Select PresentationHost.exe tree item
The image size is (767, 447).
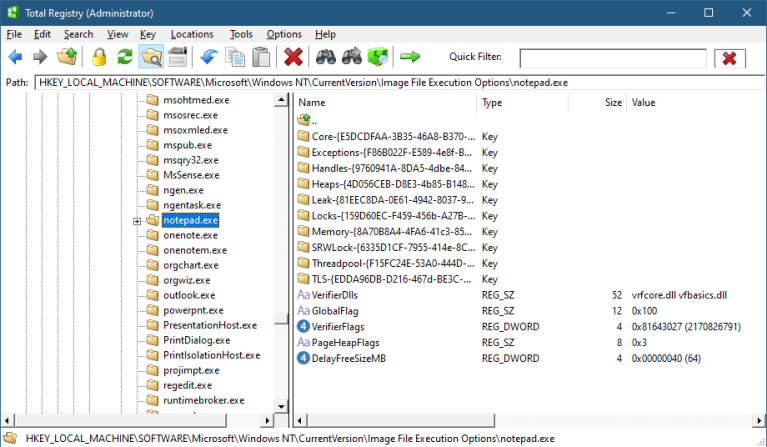point(210,325)
